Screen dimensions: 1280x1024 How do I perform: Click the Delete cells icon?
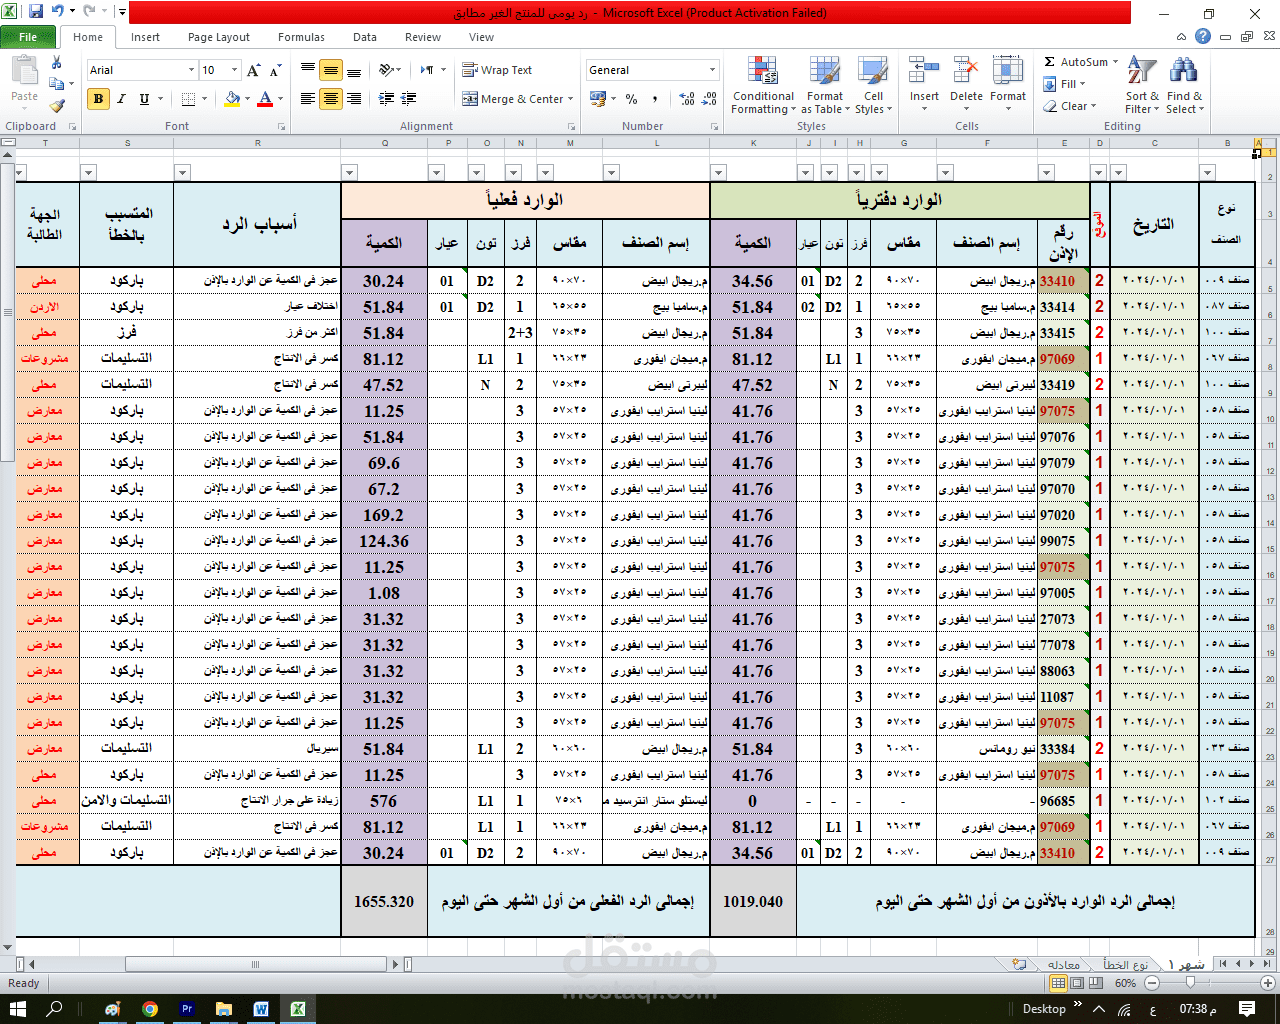coord(966,72)
